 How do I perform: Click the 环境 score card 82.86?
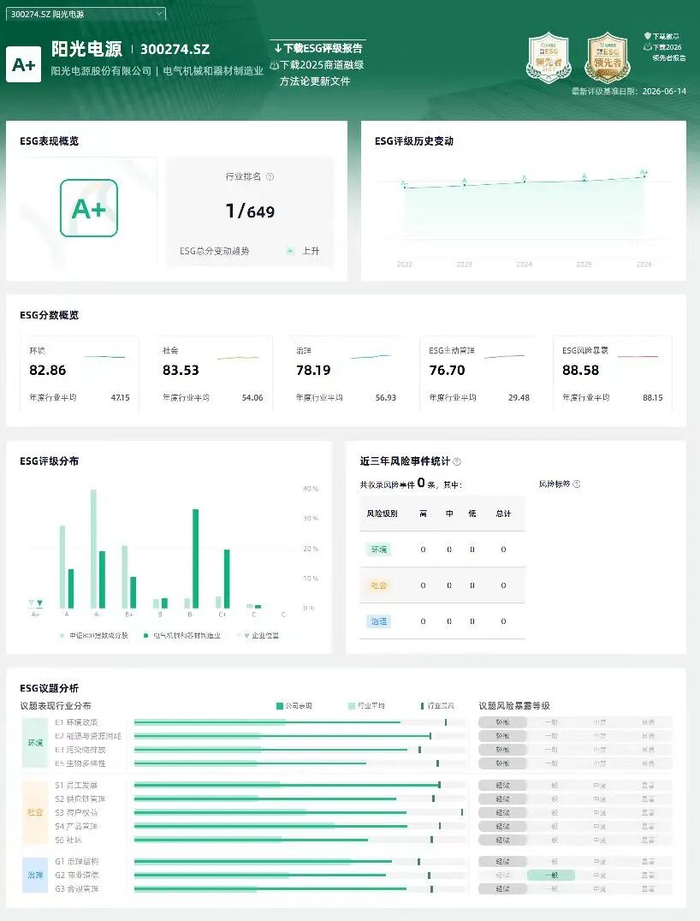tap(80, 374)
